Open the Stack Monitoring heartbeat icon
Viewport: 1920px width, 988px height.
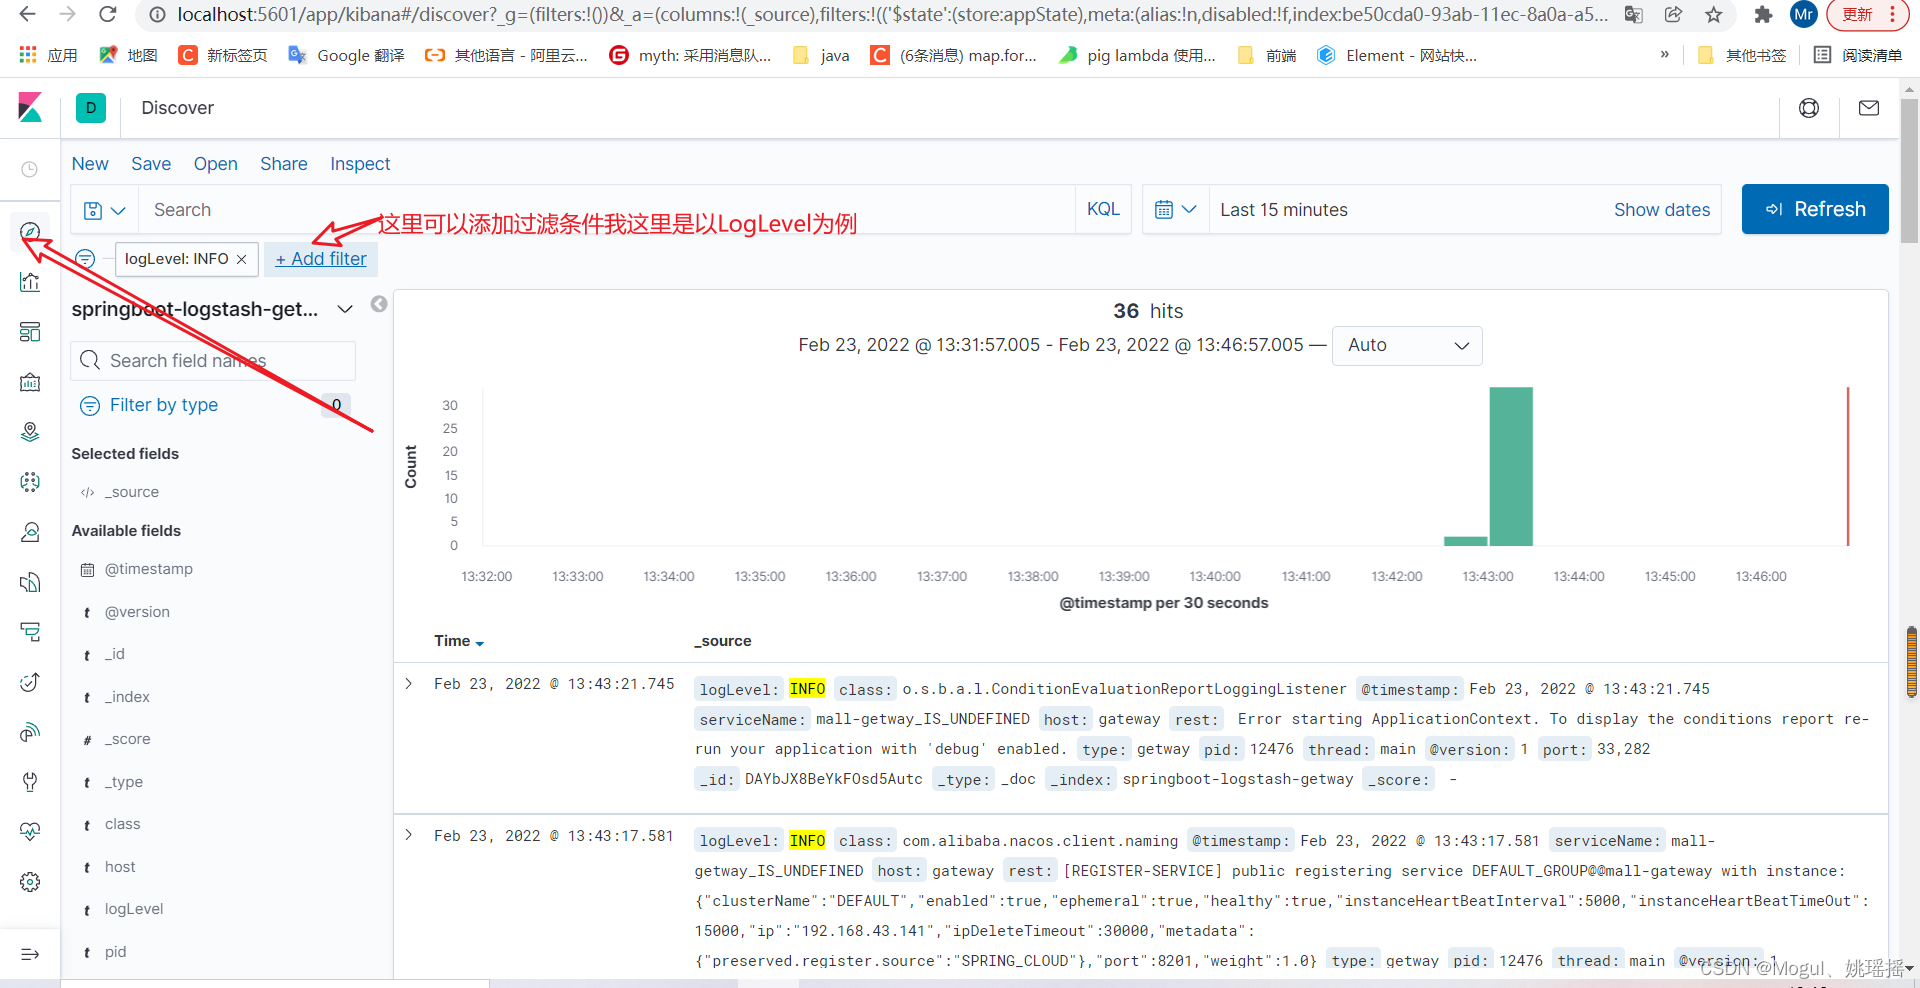point(30,832)
